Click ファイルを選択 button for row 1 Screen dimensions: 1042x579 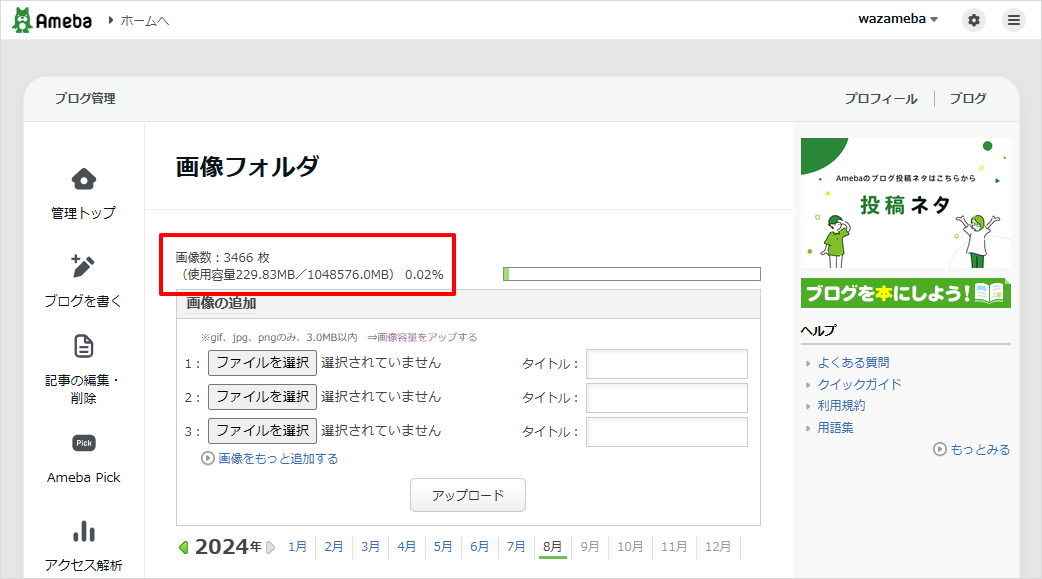pyautogui.click(x=262, y=363)
